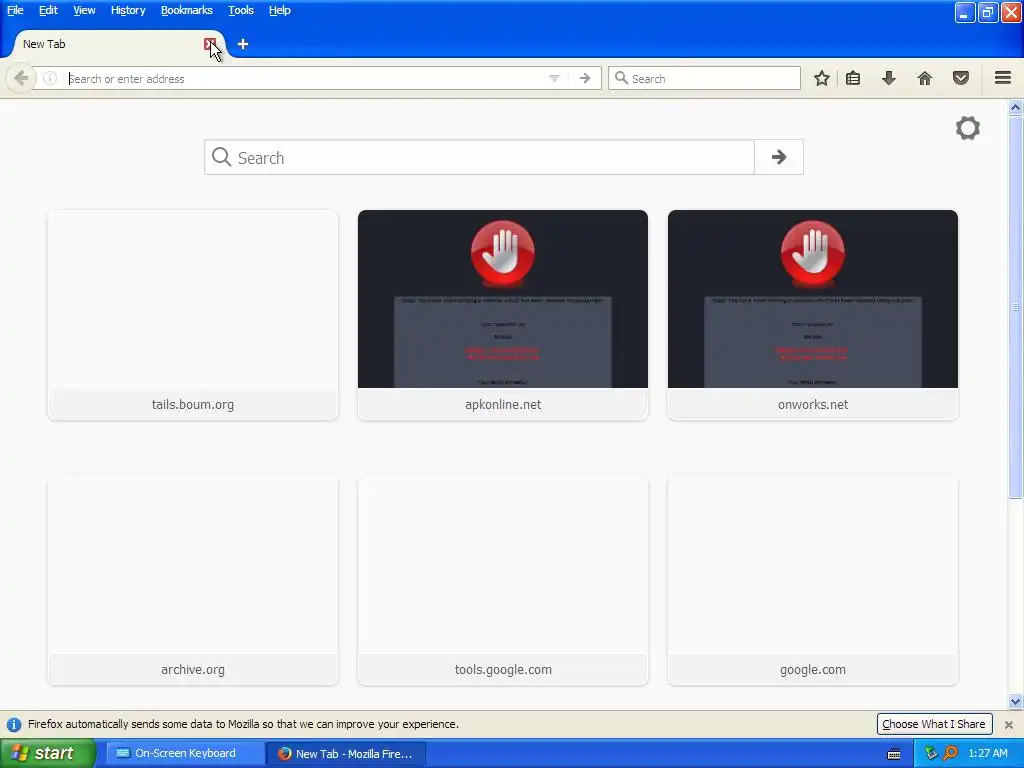Open the bookmarks list icon
The width and height of the screenshot is (1024, 768).
853,78
